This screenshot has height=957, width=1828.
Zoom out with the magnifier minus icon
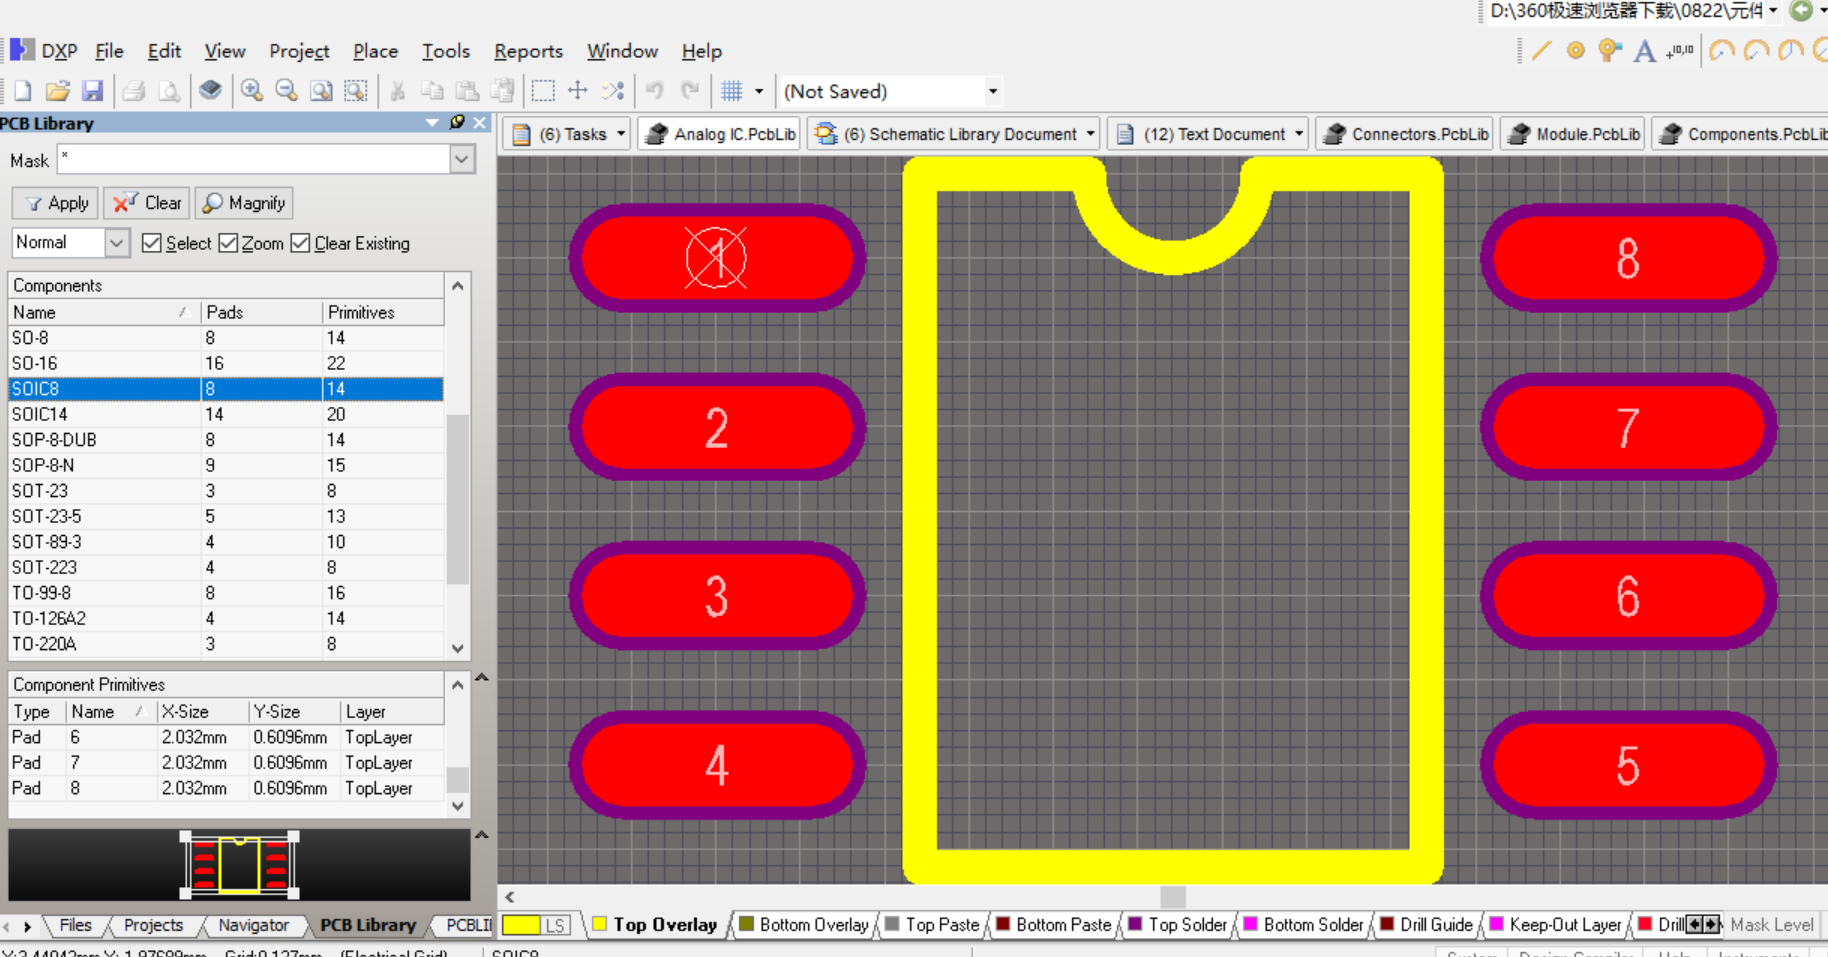tap(286, 91)
